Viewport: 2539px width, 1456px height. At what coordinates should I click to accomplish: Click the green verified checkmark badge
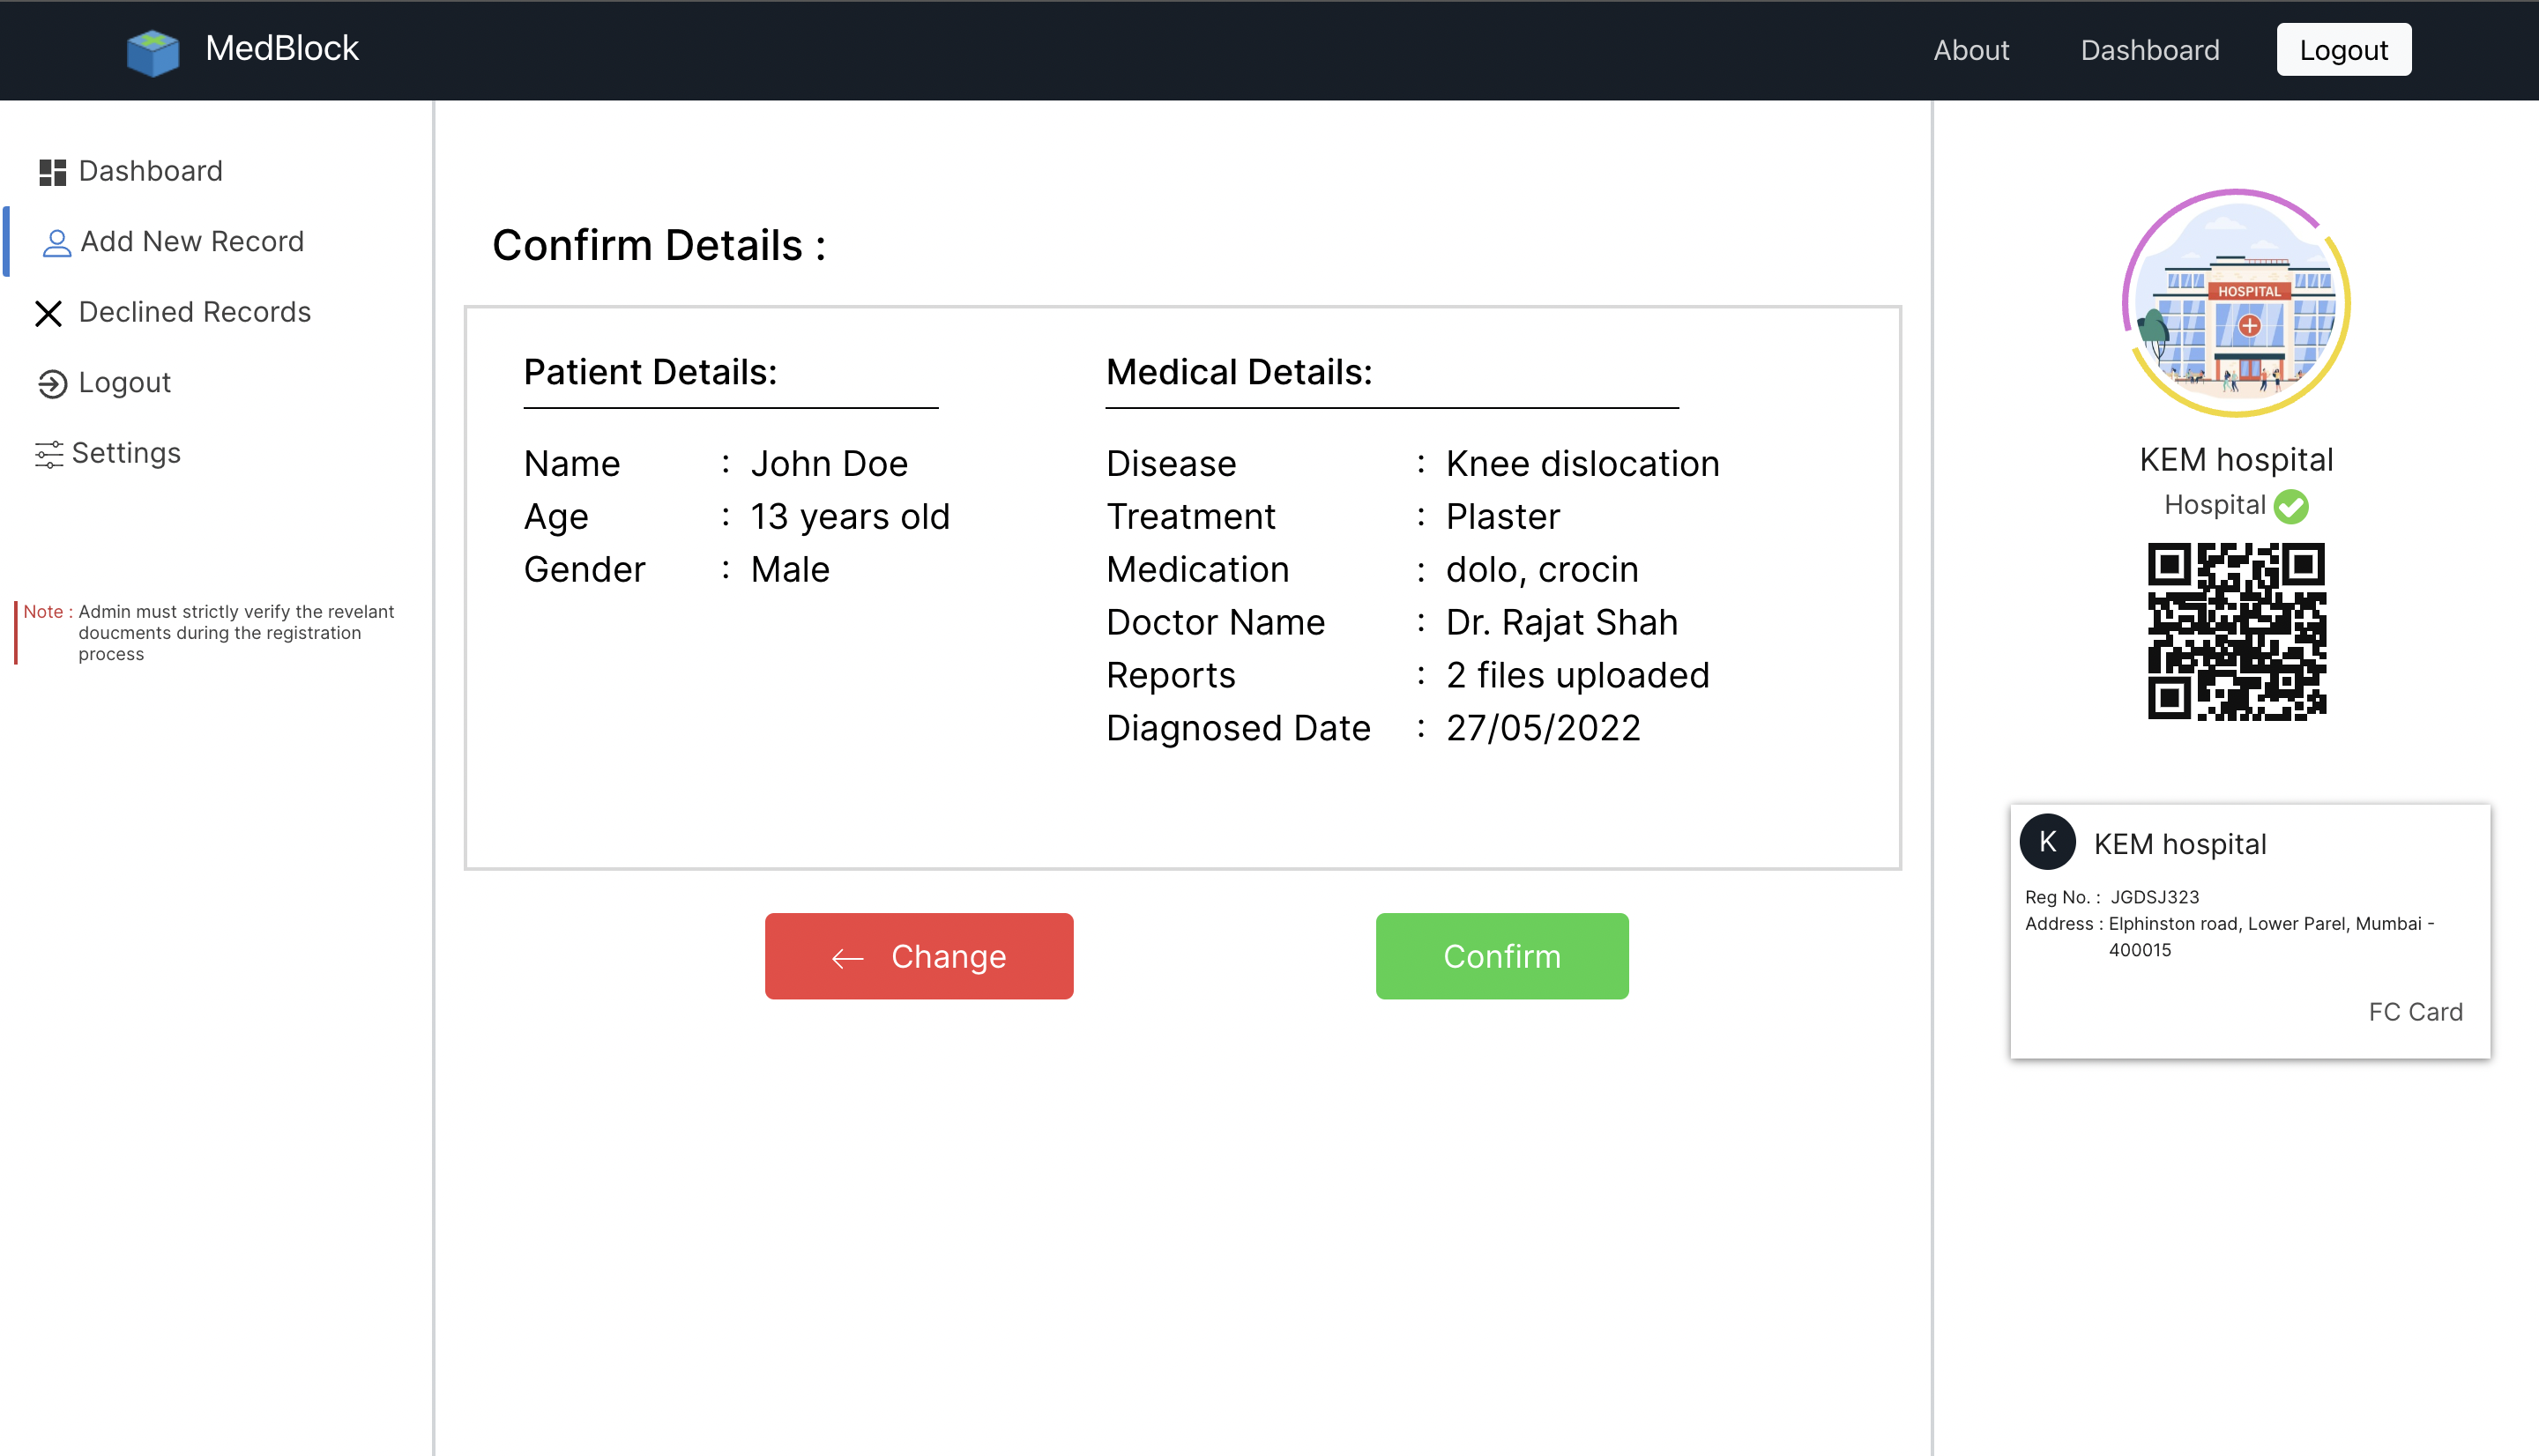[2291, 506]
